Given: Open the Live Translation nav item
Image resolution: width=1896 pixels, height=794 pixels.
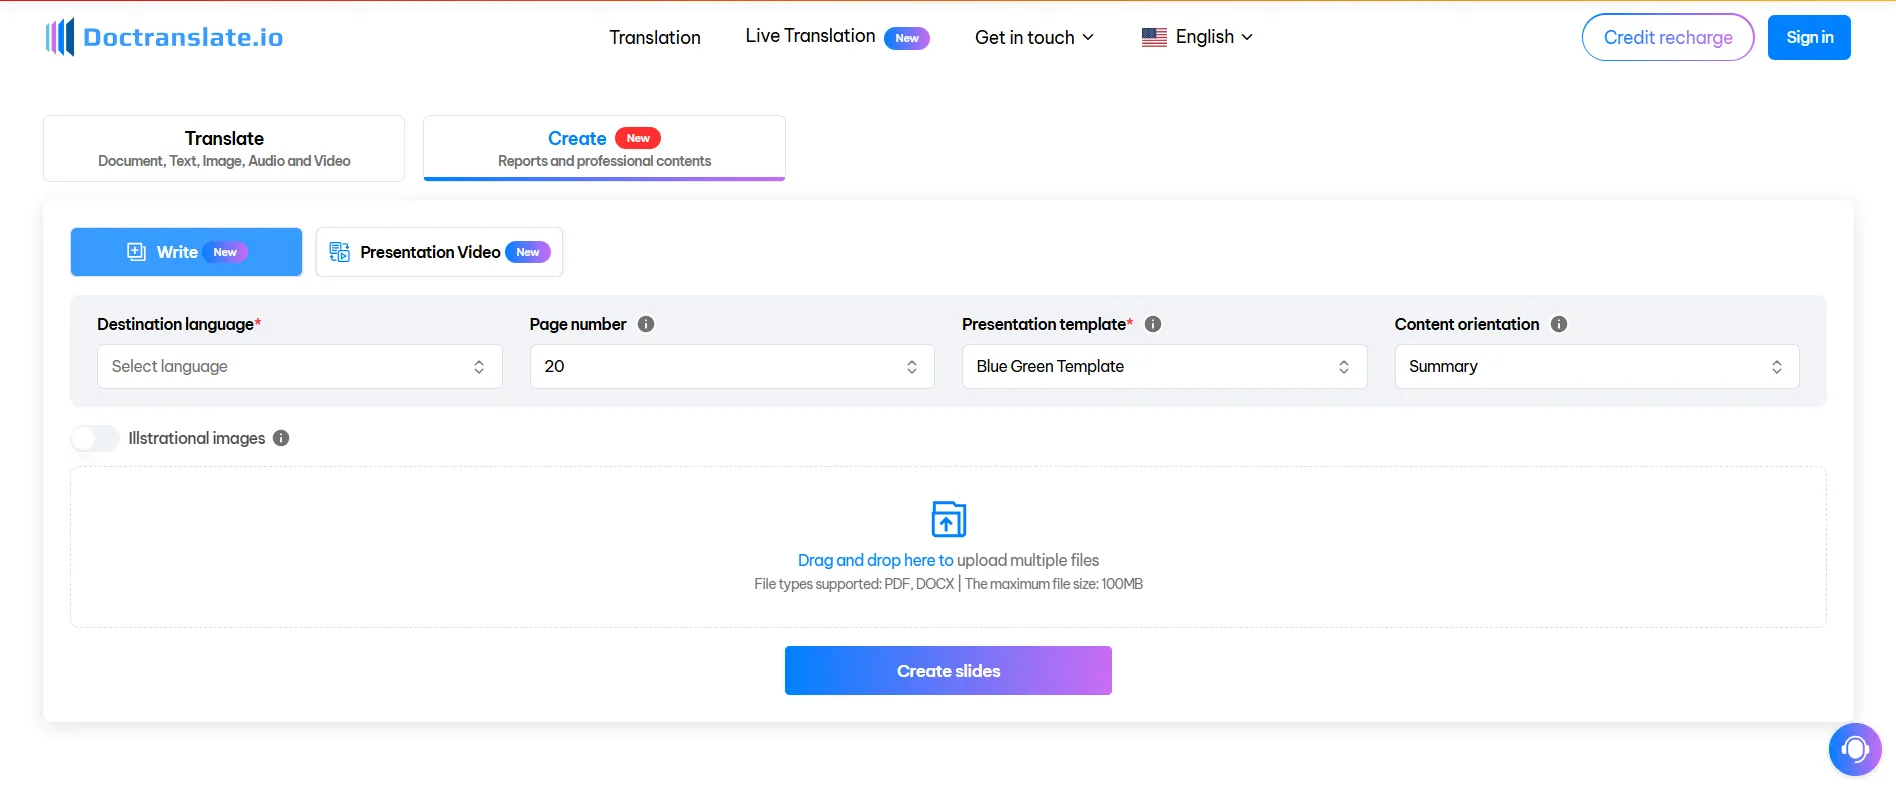Looking at the screenshot, I should [x=810, y=36].
